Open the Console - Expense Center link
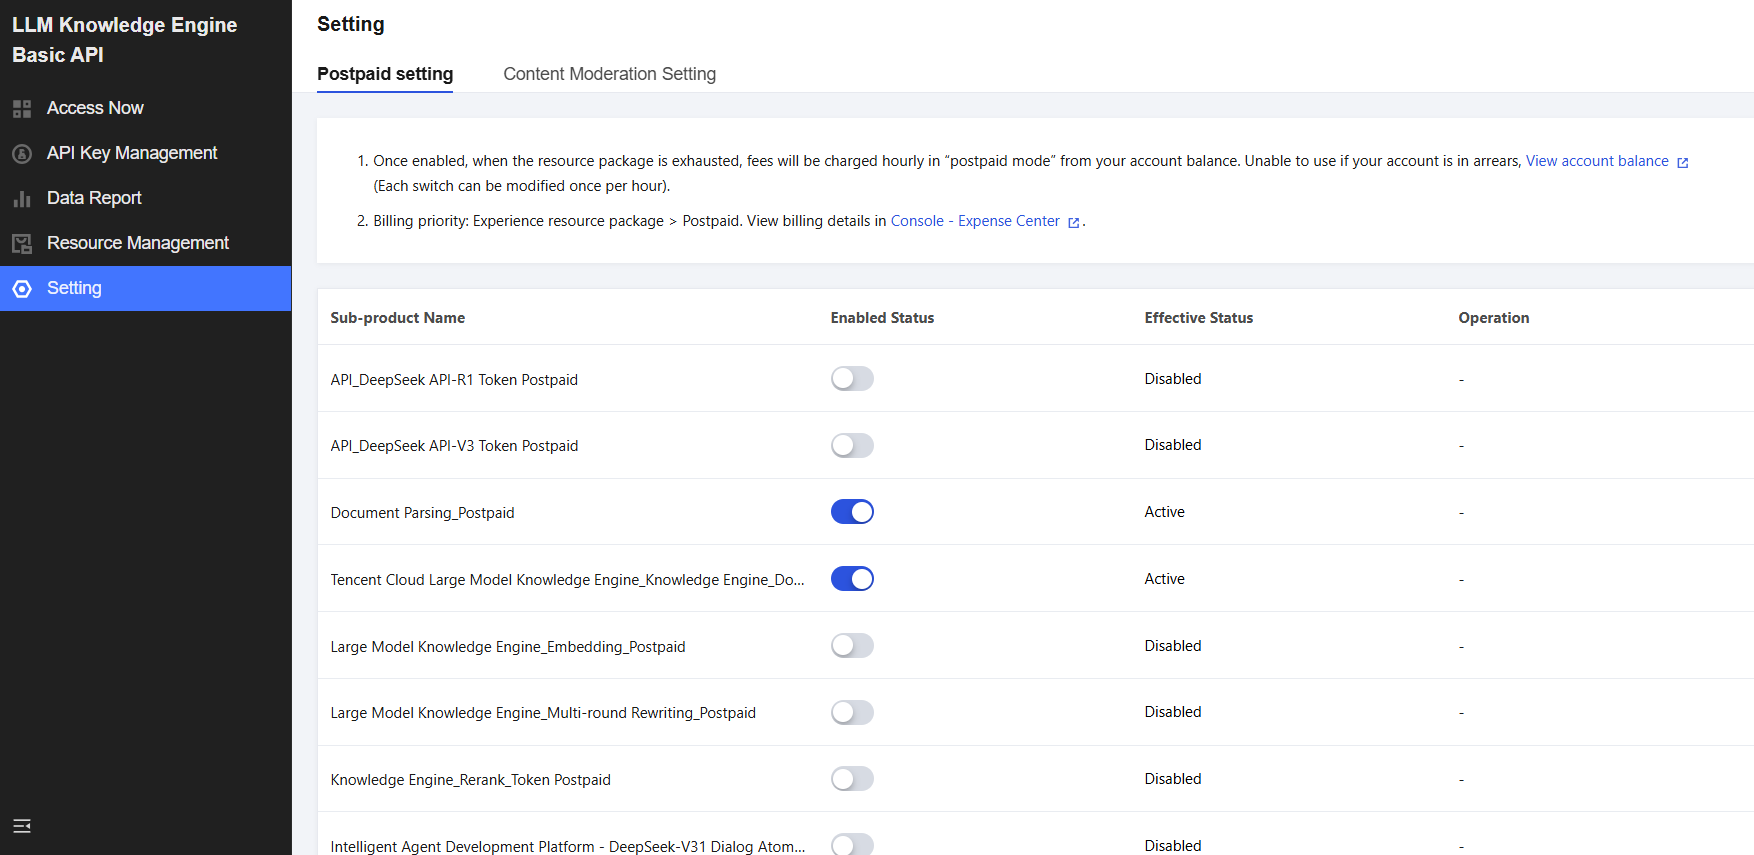Screen dimensions: 1754x855 (975, 221)
